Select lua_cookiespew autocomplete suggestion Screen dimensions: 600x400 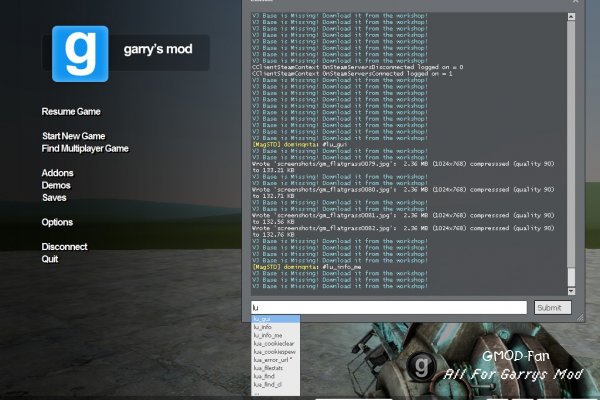(275, 351)
